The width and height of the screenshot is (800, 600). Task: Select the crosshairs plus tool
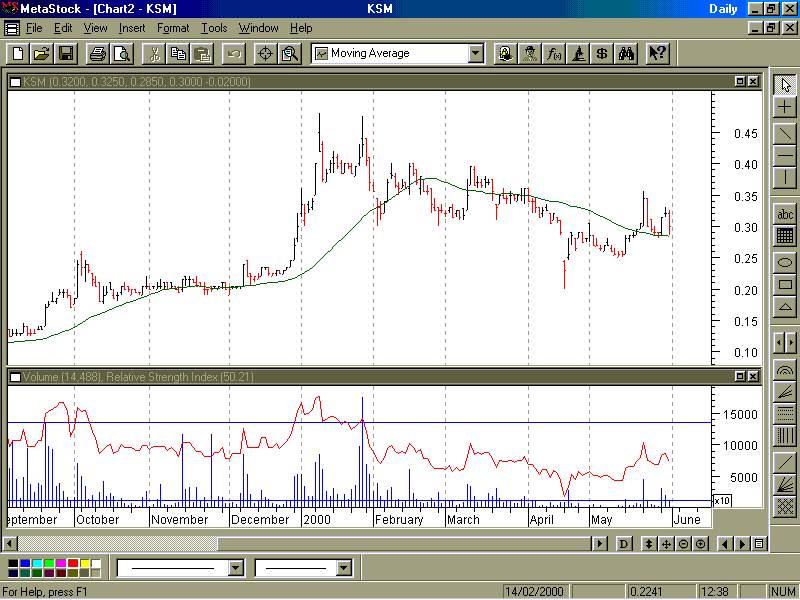(x=785, y=107)
